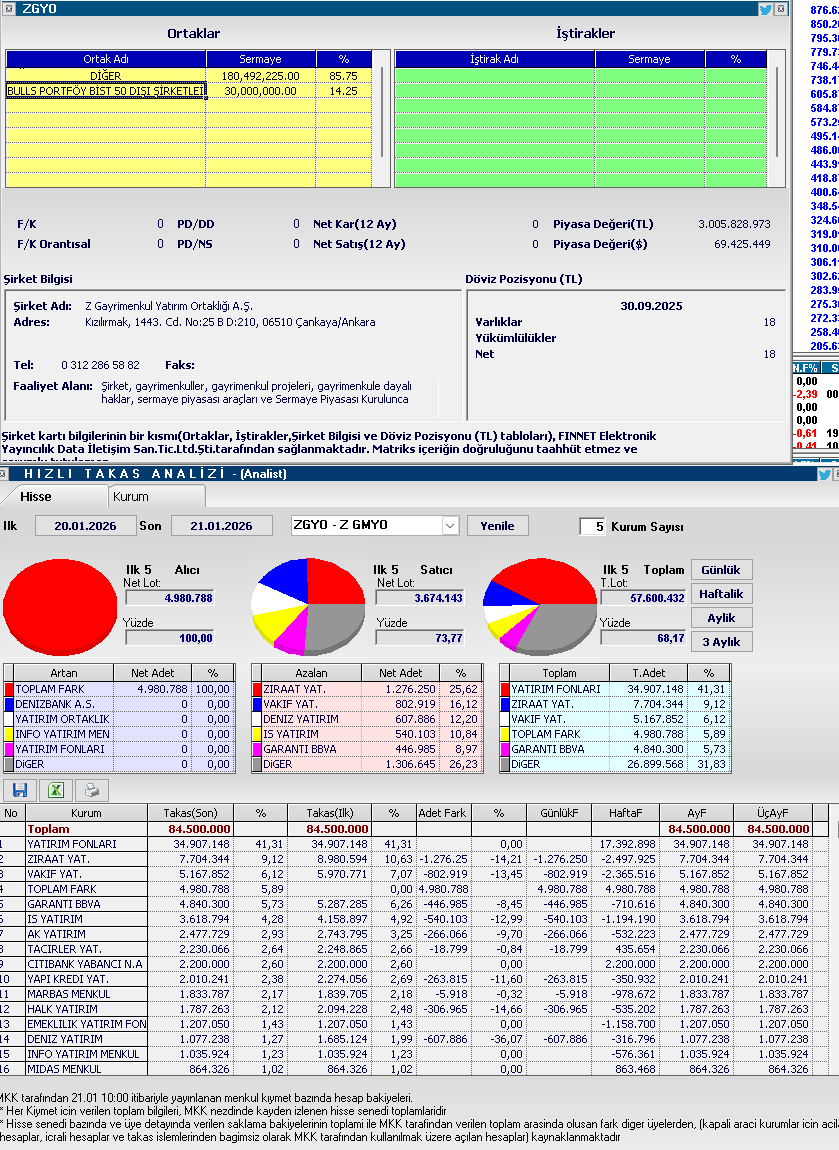Viewport: 839px width, 1150px height.
Task: Select the 3 Aylık period button
Action: coord(721,642)
